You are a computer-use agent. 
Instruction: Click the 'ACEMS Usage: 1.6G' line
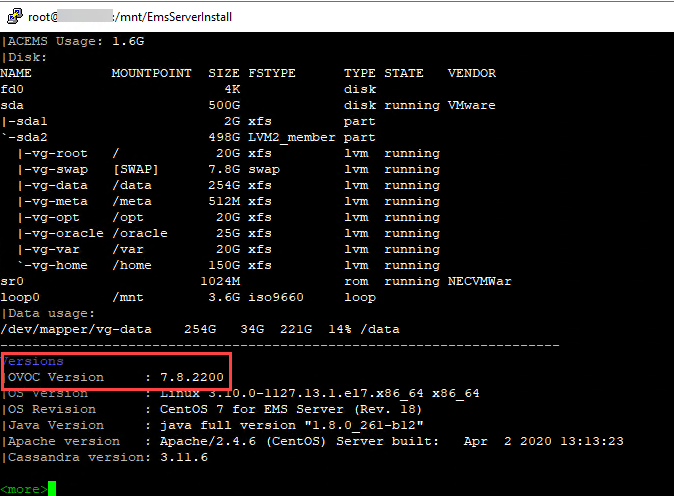73,41
